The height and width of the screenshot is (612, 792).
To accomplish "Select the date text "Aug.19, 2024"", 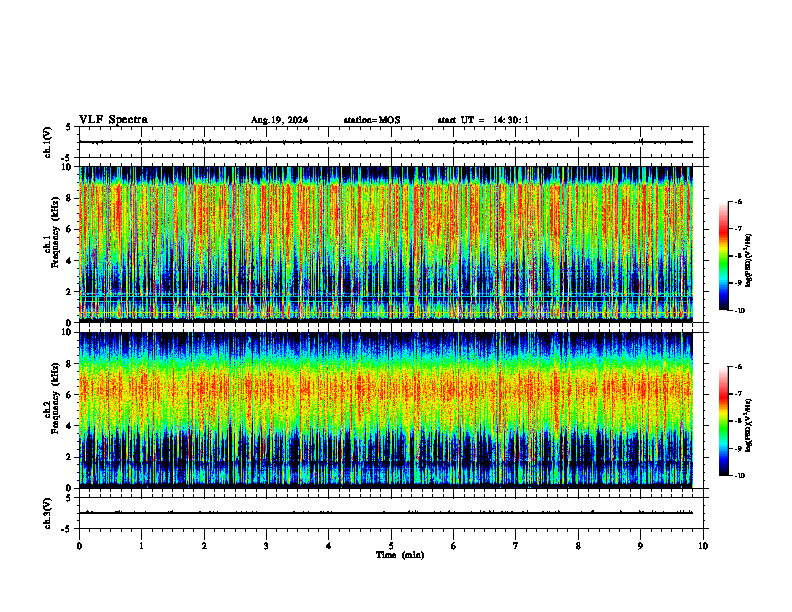I will [x=279, y=120].
